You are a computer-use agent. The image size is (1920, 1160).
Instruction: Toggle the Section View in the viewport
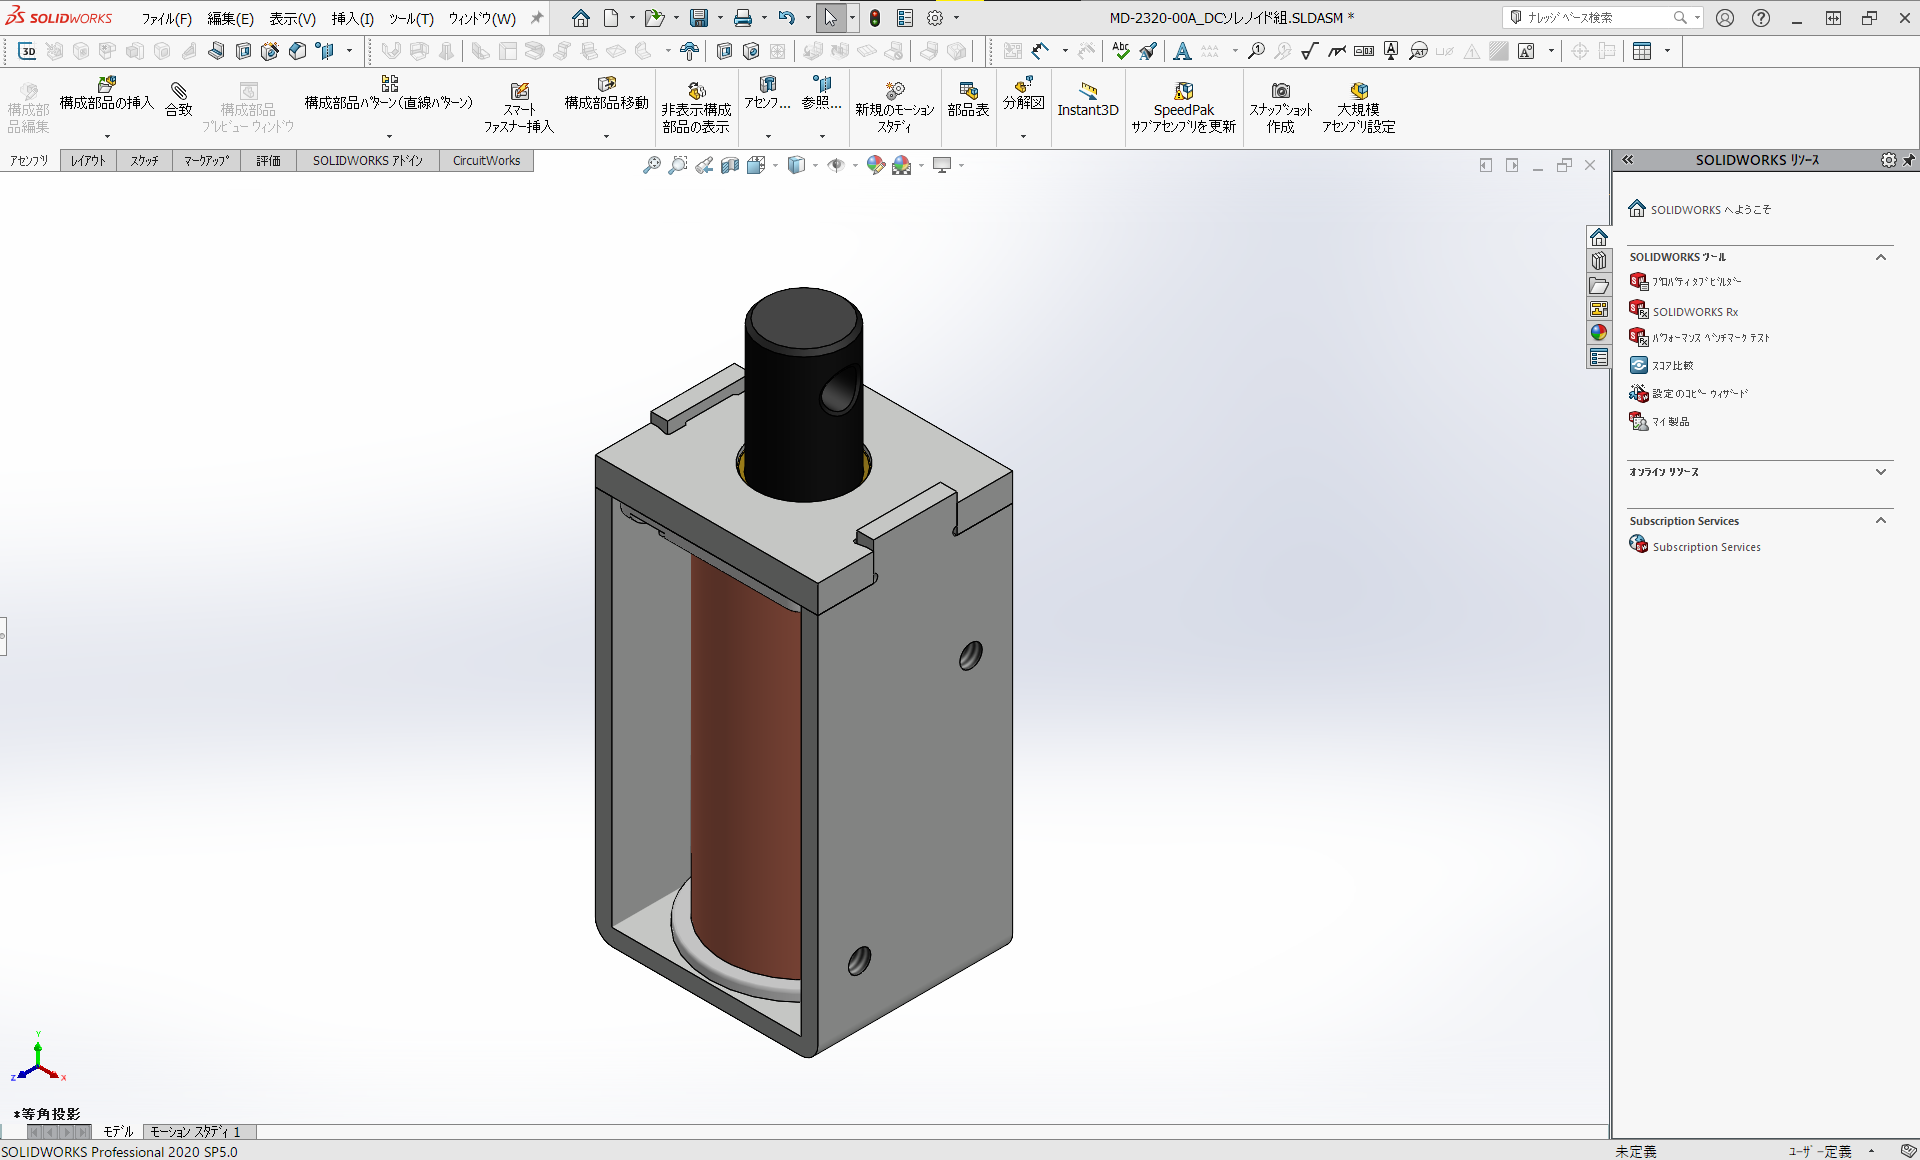tap(728, 165)
